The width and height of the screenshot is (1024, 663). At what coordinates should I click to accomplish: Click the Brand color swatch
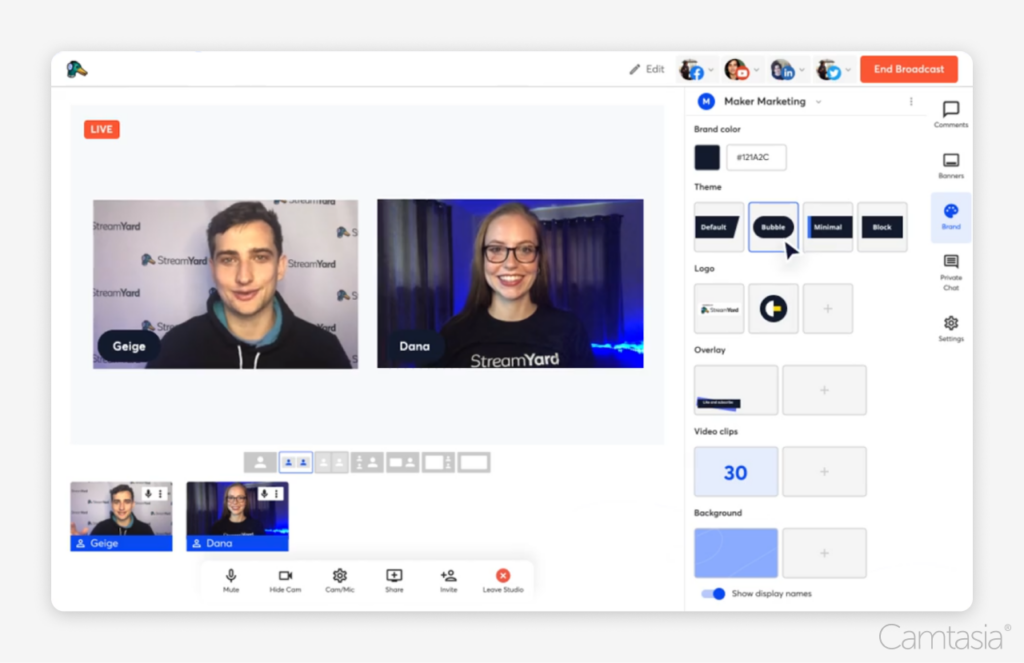pyautogui.click(x=707, y=157)
